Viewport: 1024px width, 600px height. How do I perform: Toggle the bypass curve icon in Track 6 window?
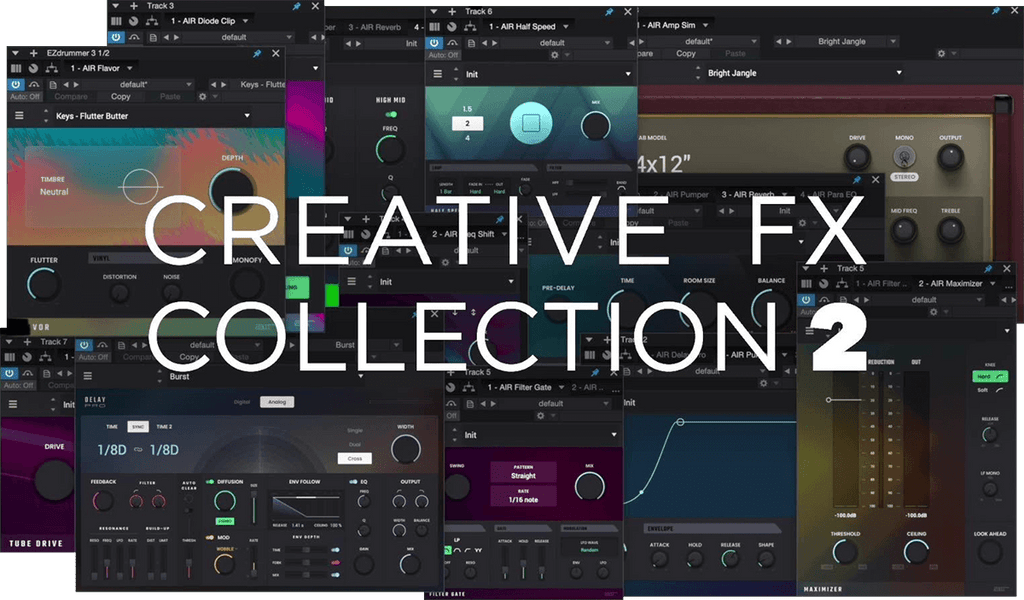click(453, 42)
